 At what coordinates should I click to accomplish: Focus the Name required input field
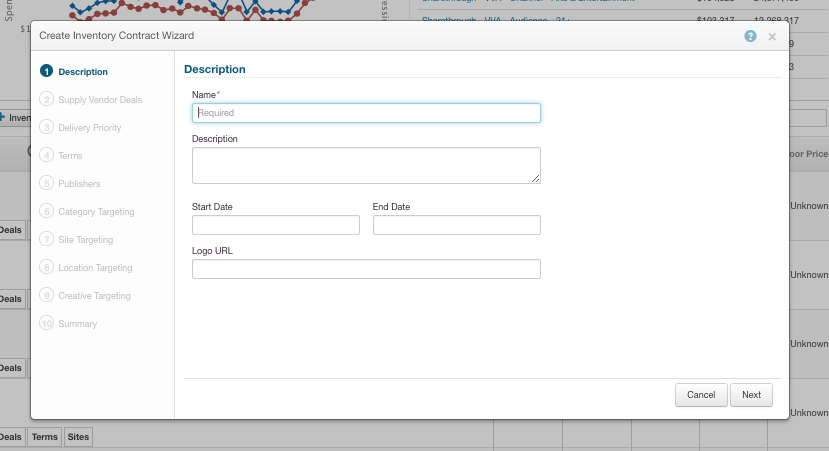[366, 113]
